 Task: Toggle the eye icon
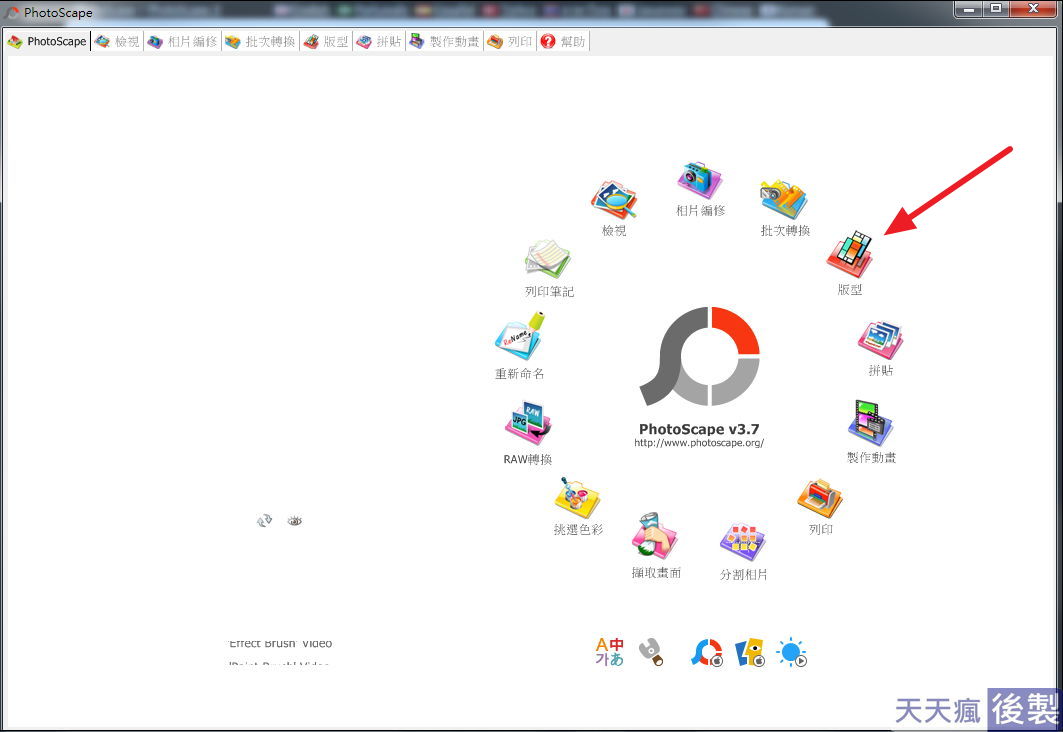tap(294, 521)
